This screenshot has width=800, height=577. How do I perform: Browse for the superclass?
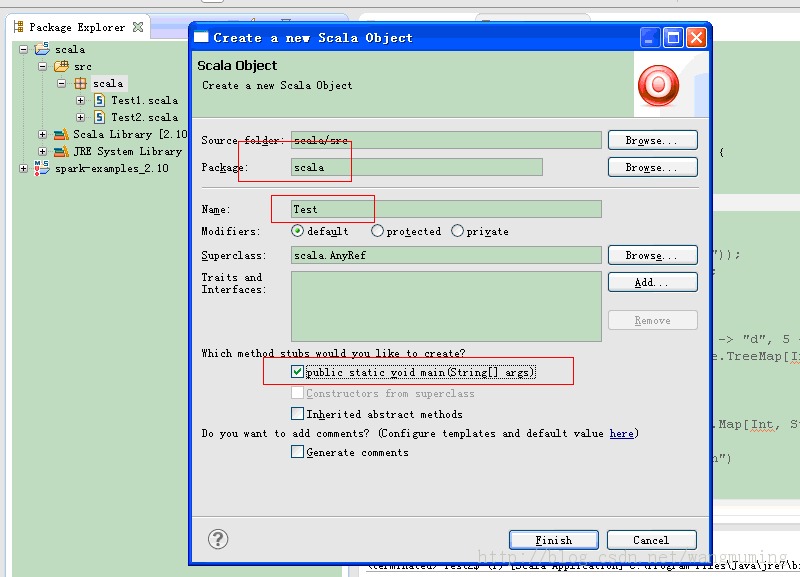(x=653, y=255)
